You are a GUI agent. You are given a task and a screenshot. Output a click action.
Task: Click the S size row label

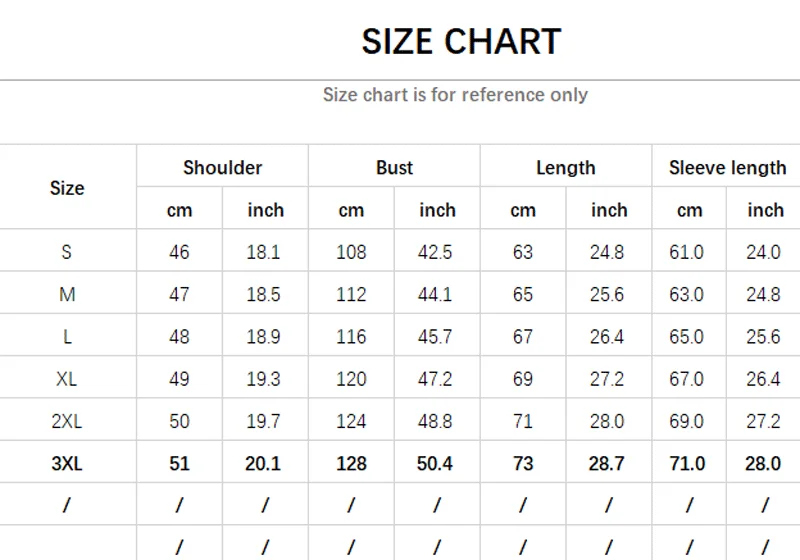[67, 252]
